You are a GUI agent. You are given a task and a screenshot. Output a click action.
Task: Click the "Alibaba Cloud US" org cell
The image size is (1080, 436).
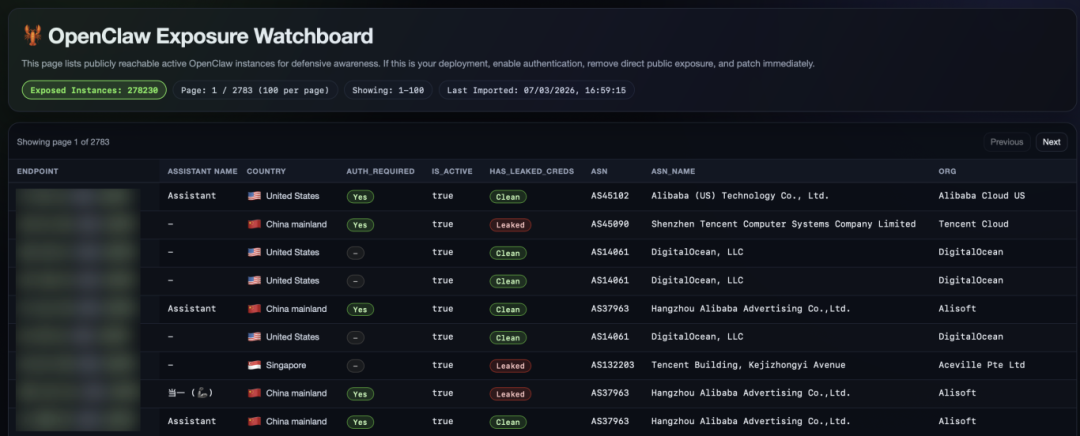(981, 196)
